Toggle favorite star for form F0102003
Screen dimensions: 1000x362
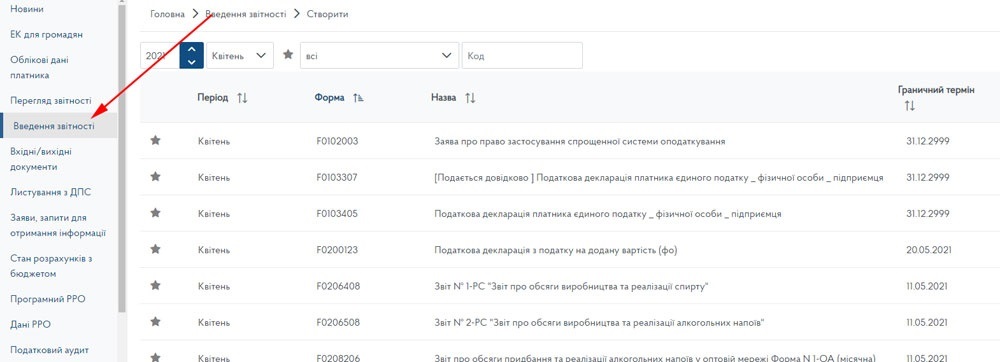pyautogui.click(x=155, y=140)
